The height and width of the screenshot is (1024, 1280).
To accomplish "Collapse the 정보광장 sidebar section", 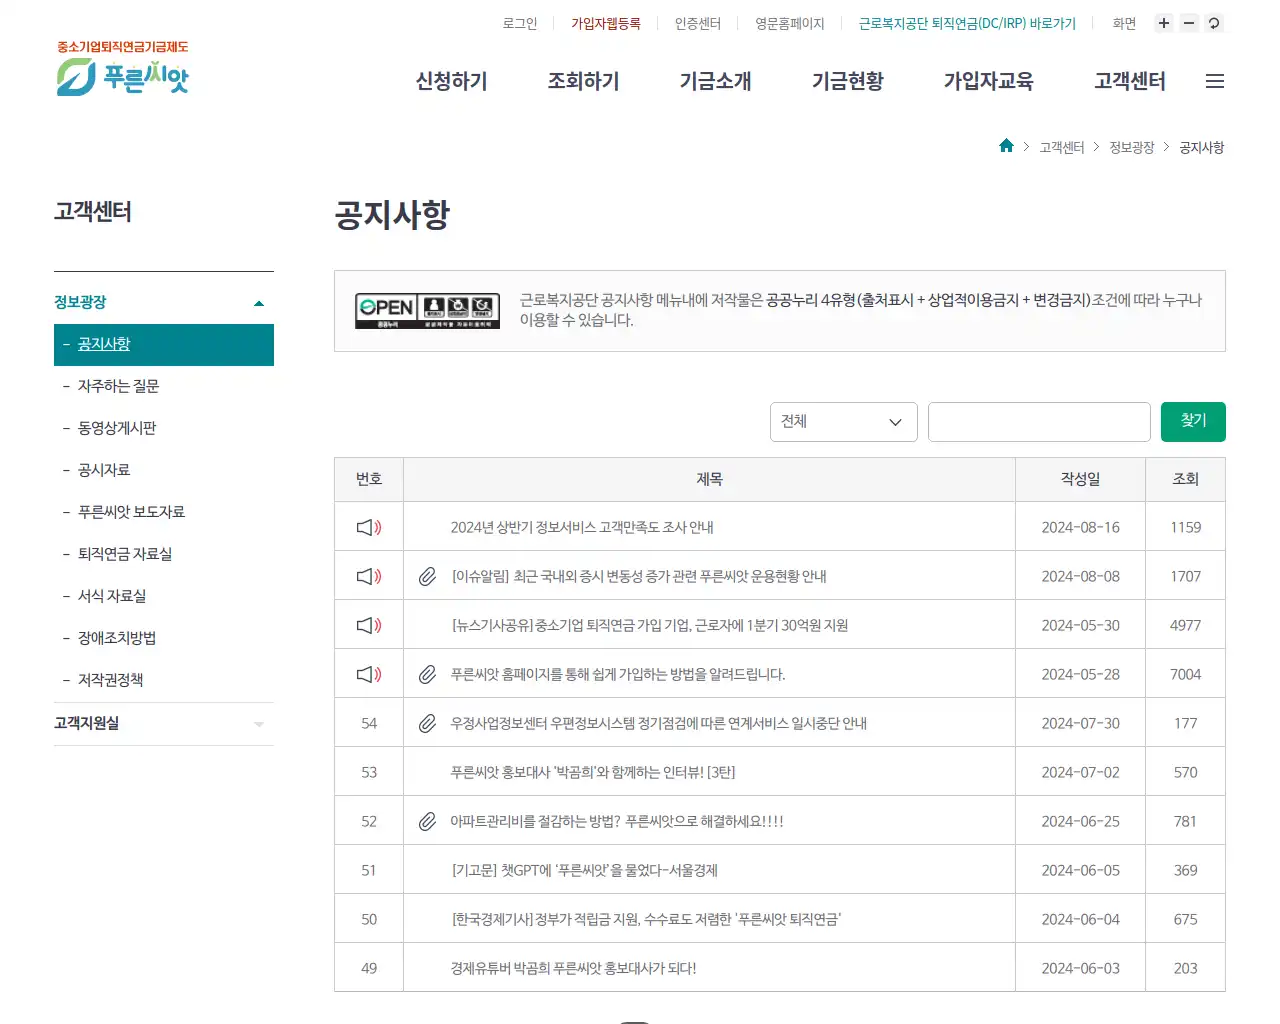I will [258, 301].
